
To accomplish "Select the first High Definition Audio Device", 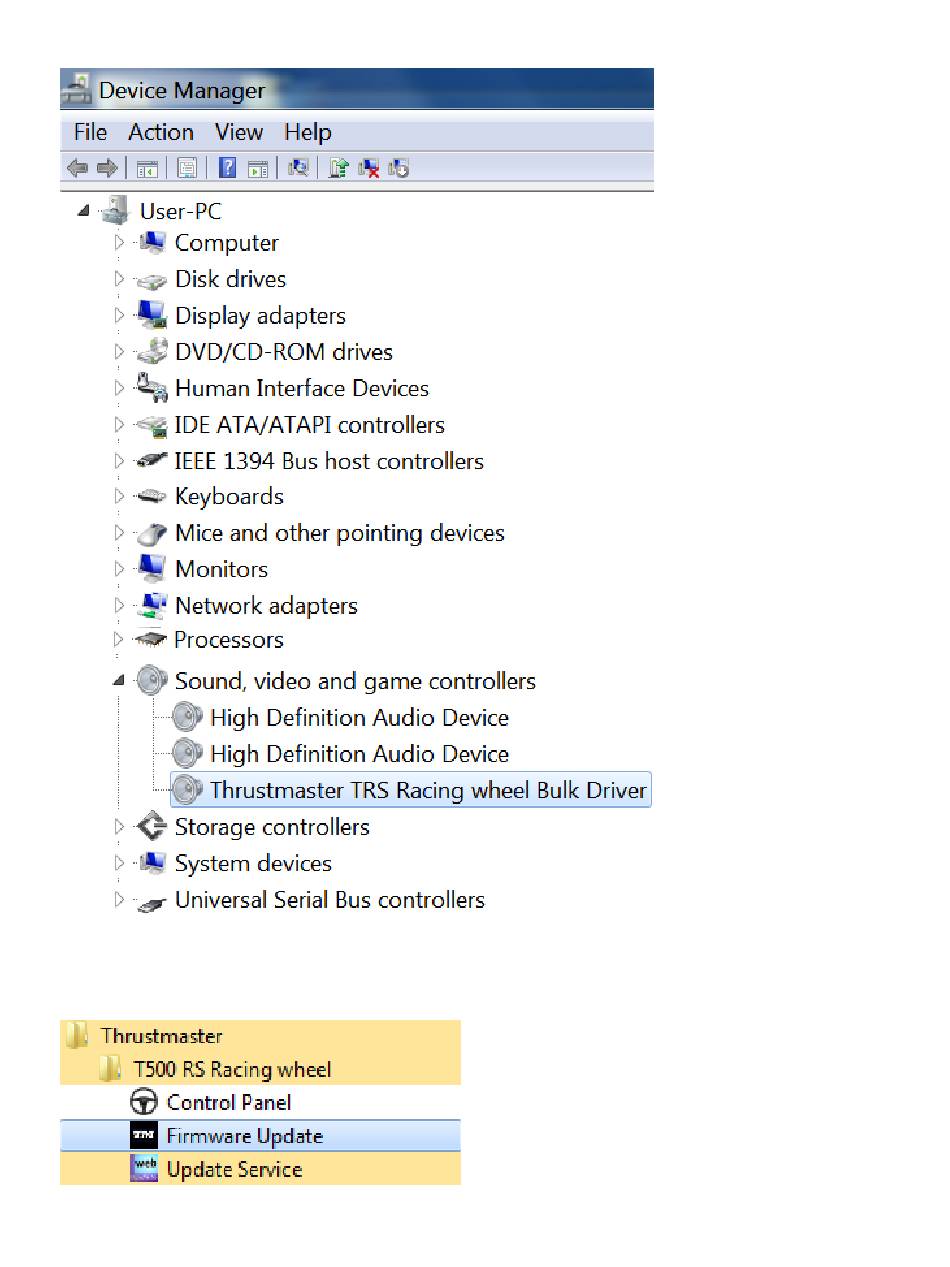I will click(359, 718).
